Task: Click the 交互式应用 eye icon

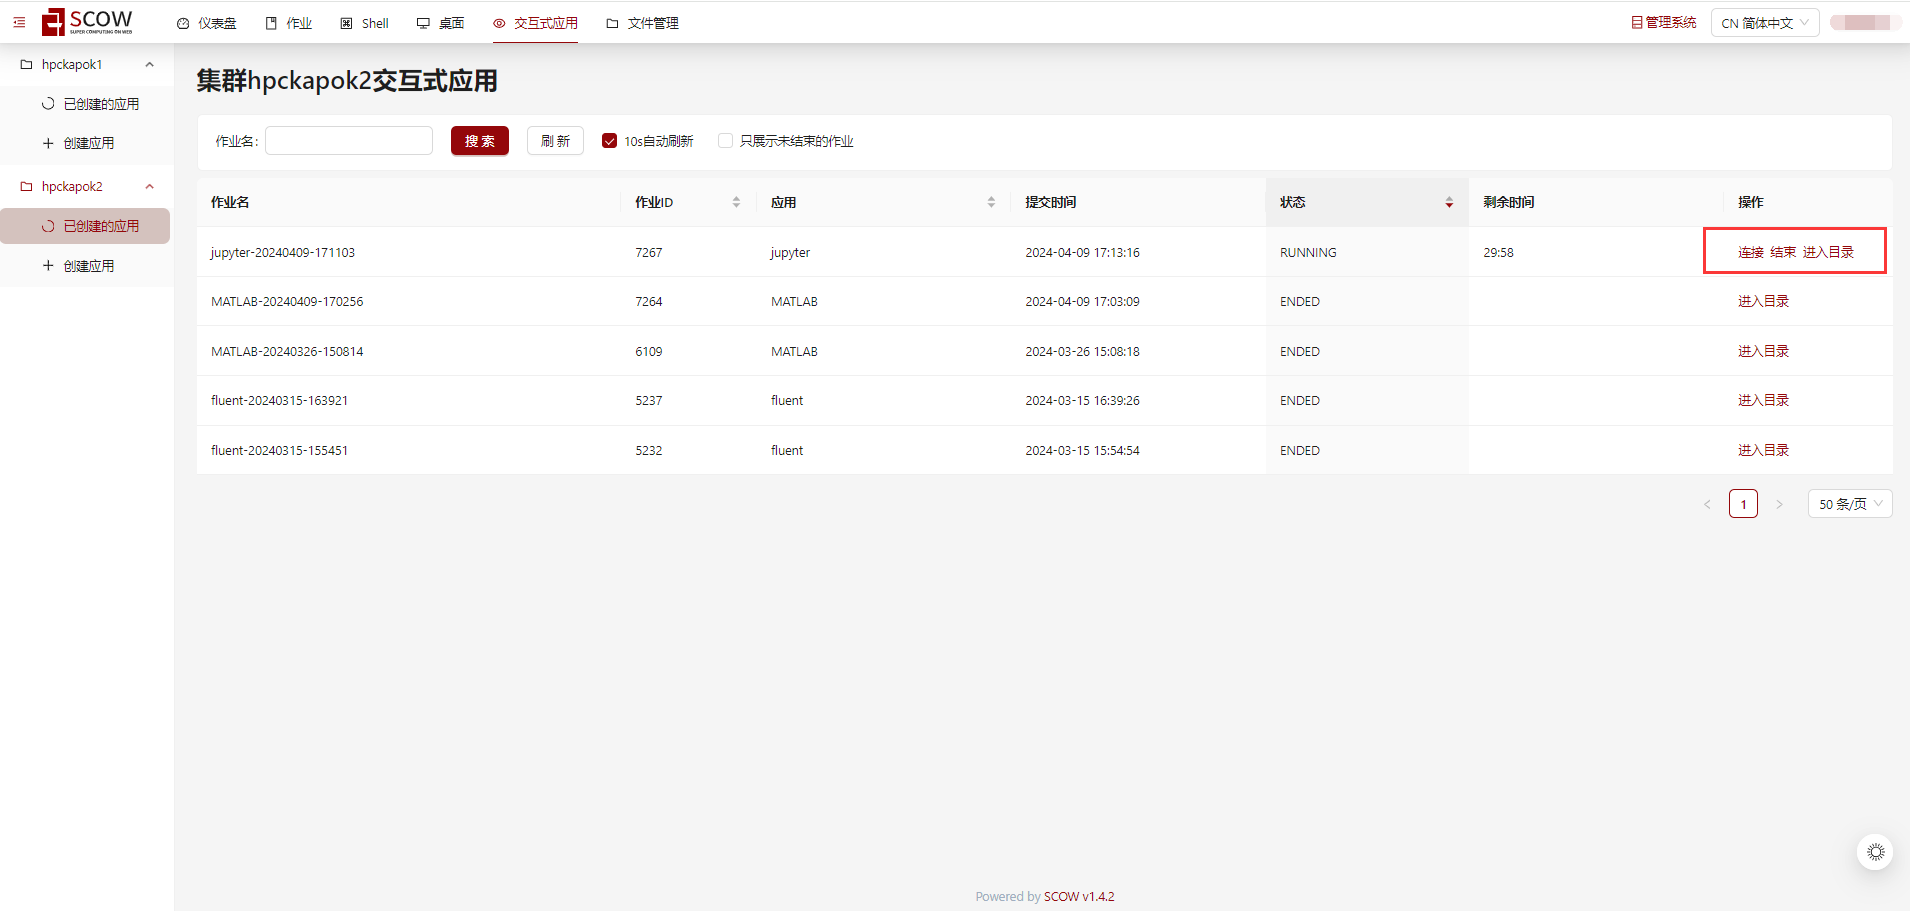Action: (499, 23)
